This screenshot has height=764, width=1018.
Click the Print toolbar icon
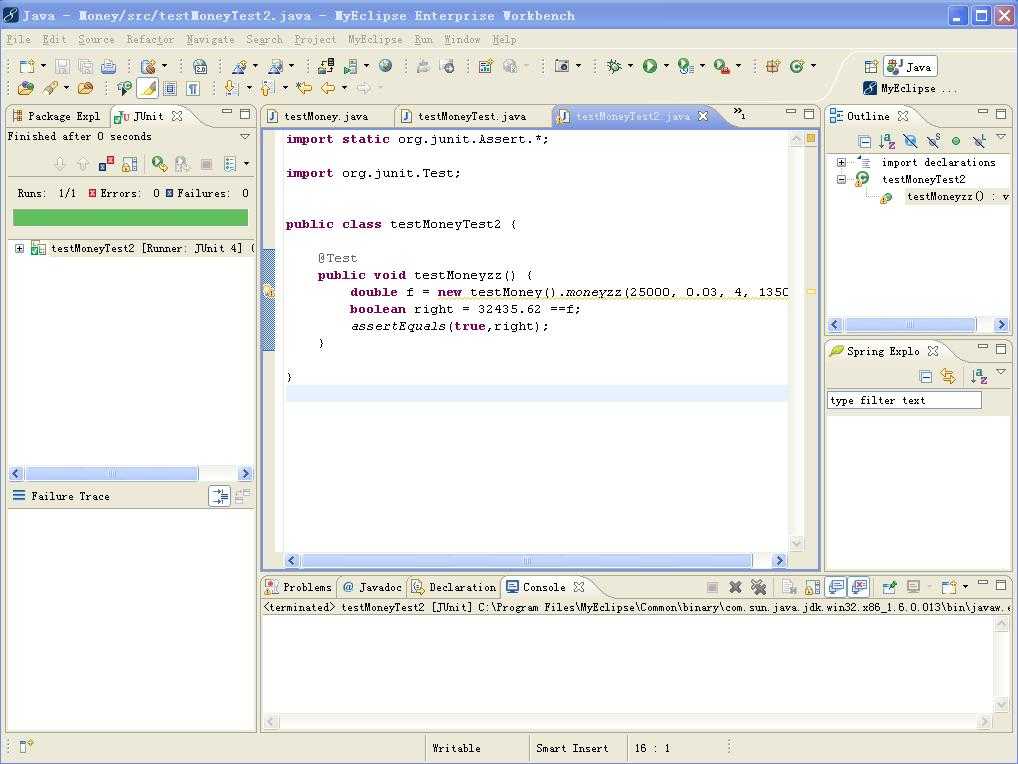pos(108,66)
